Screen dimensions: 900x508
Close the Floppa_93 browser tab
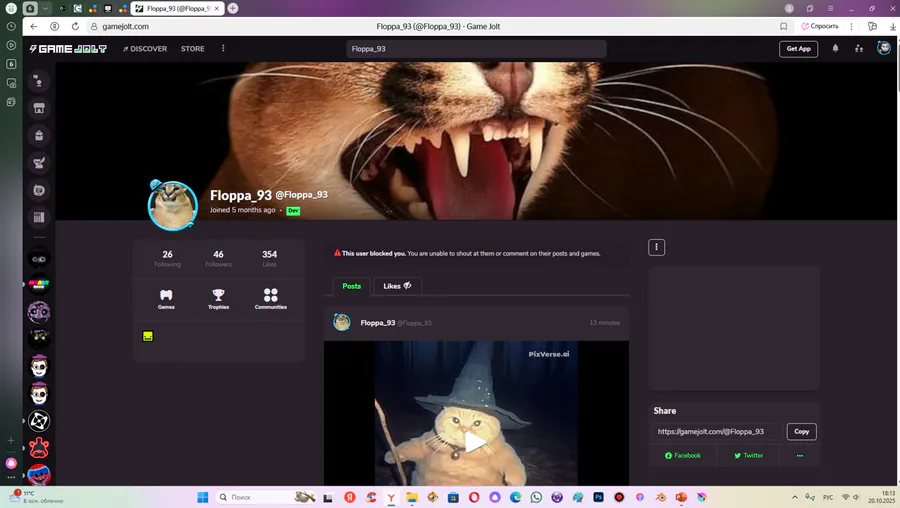(216, 9)
